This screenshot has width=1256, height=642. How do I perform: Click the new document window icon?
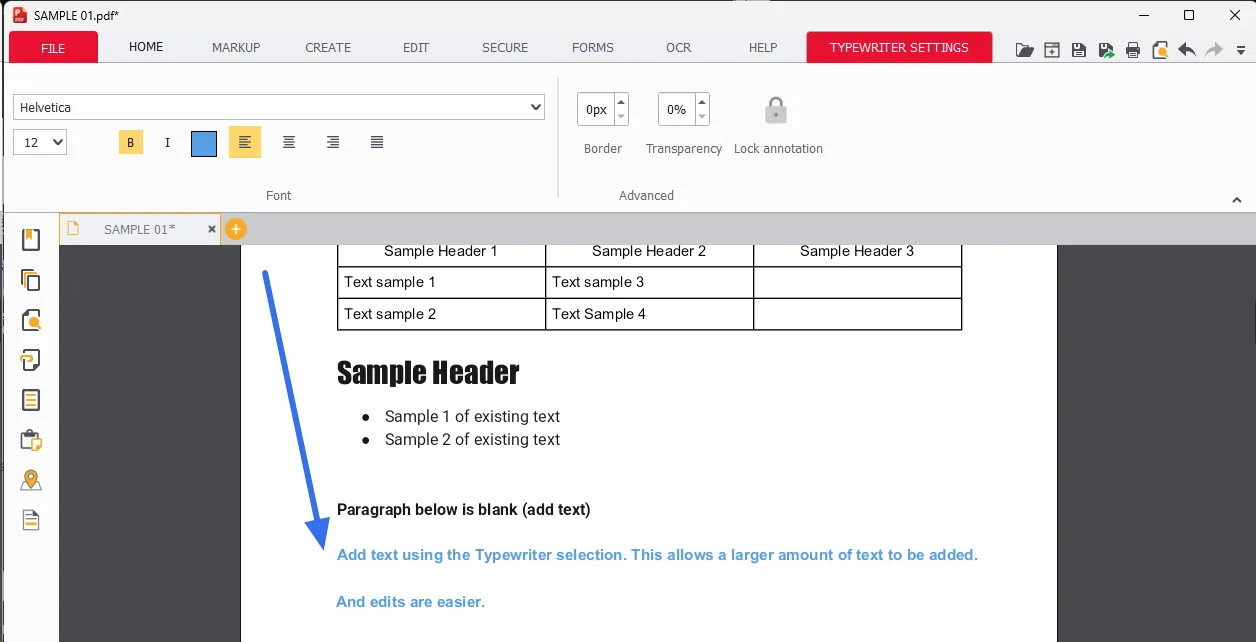pos(1052,50)
